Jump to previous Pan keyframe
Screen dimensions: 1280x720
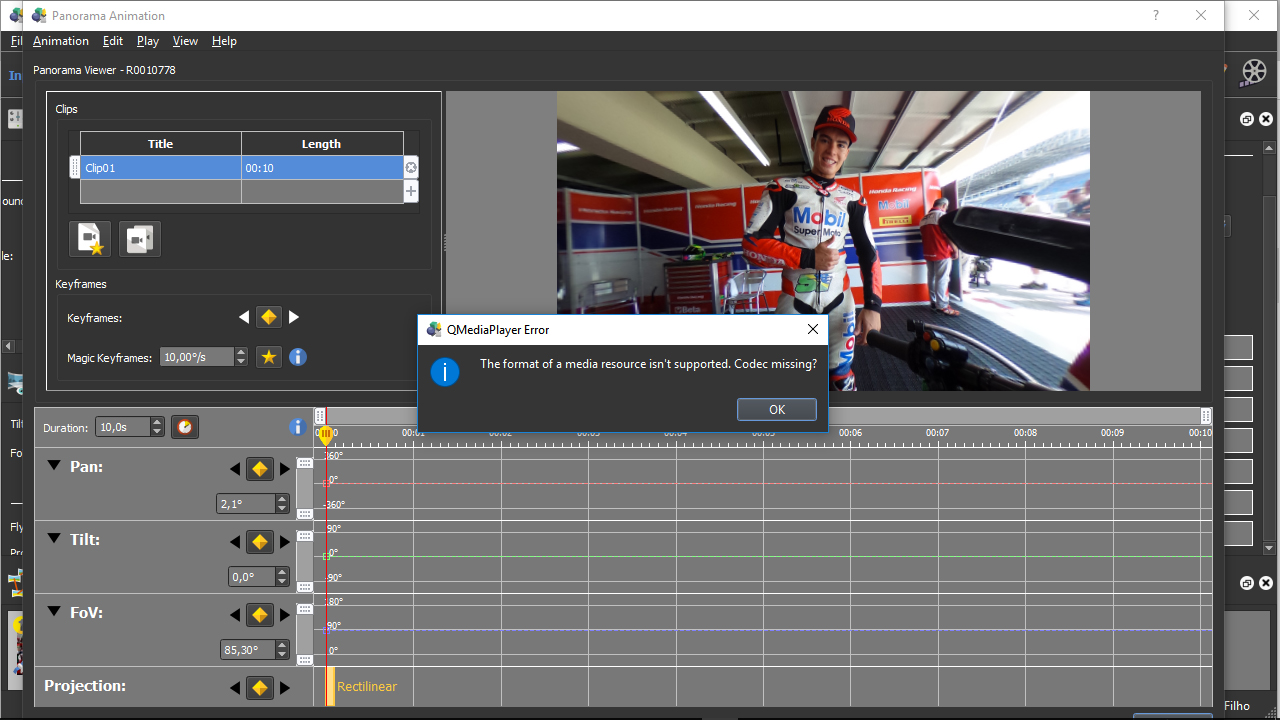click(235, 469)
